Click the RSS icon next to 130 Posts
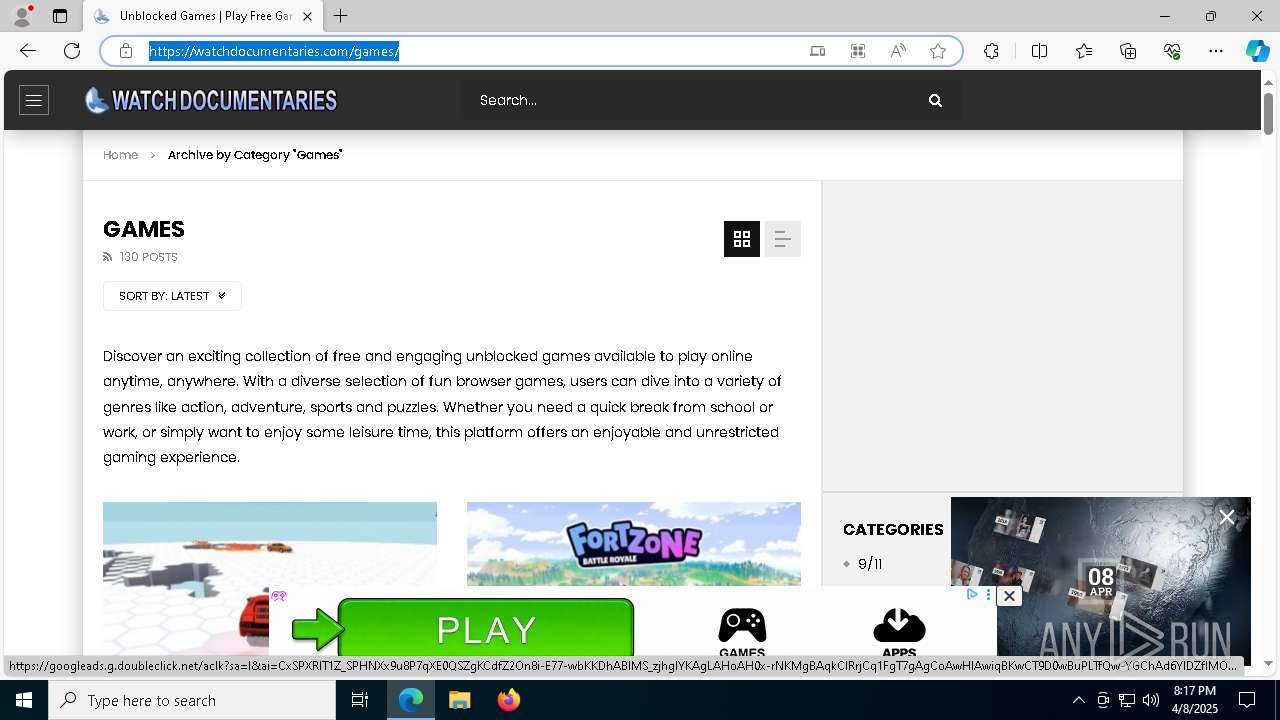The height and width of the screenshot is (720, 1280). pos(108,257)
